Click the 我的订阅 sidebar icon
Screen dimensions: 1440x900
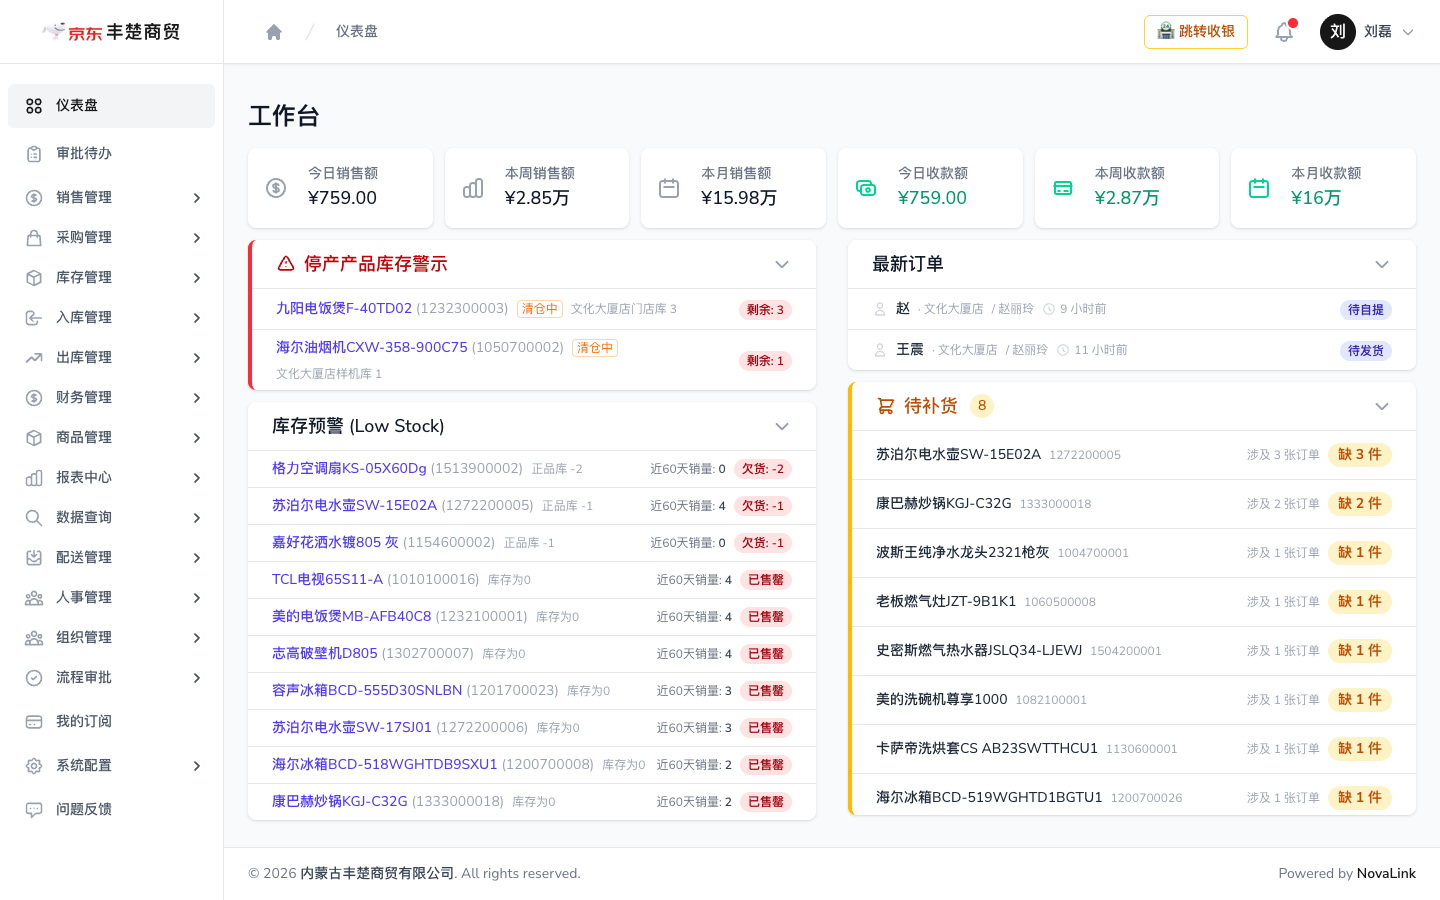(34, 722)
